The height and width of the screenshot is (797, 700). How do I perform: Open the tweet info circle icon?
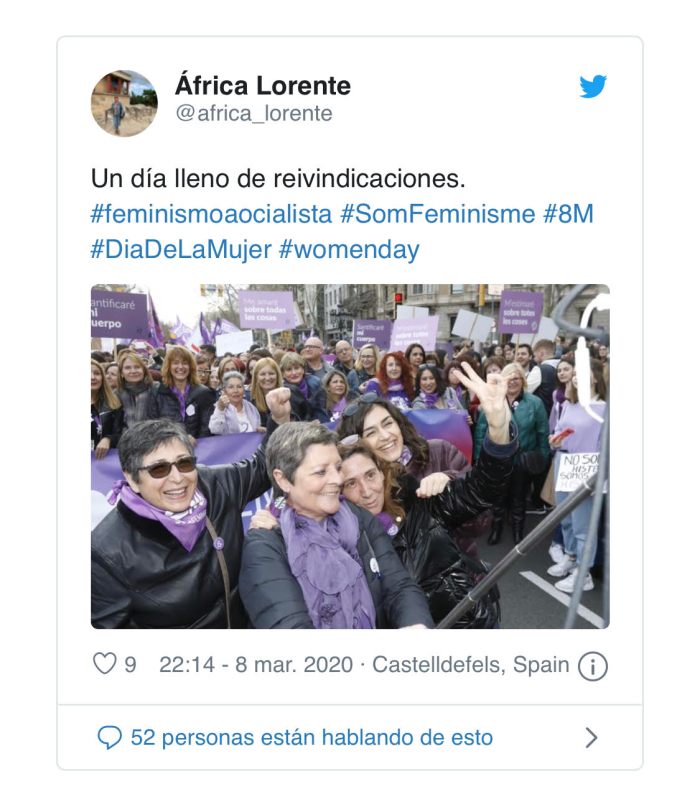[x=592, y=666]
